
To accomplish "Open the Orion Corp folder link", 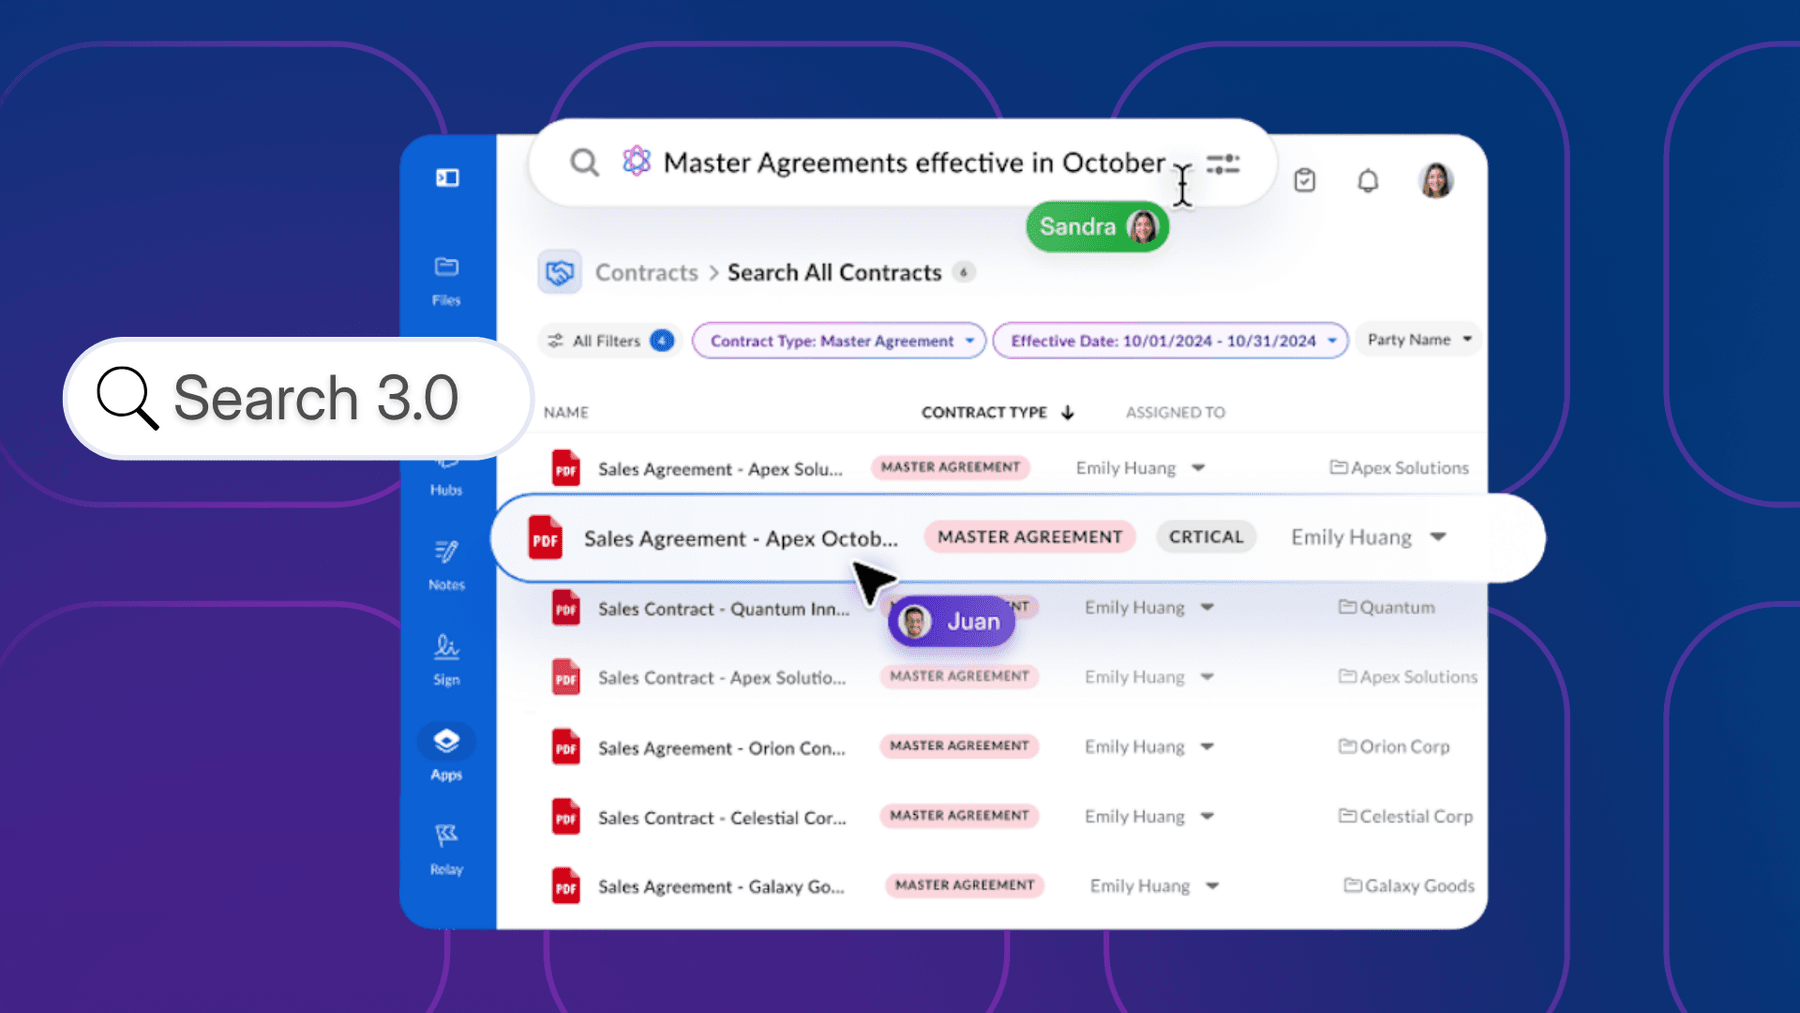I will (x=1394, y=746).
